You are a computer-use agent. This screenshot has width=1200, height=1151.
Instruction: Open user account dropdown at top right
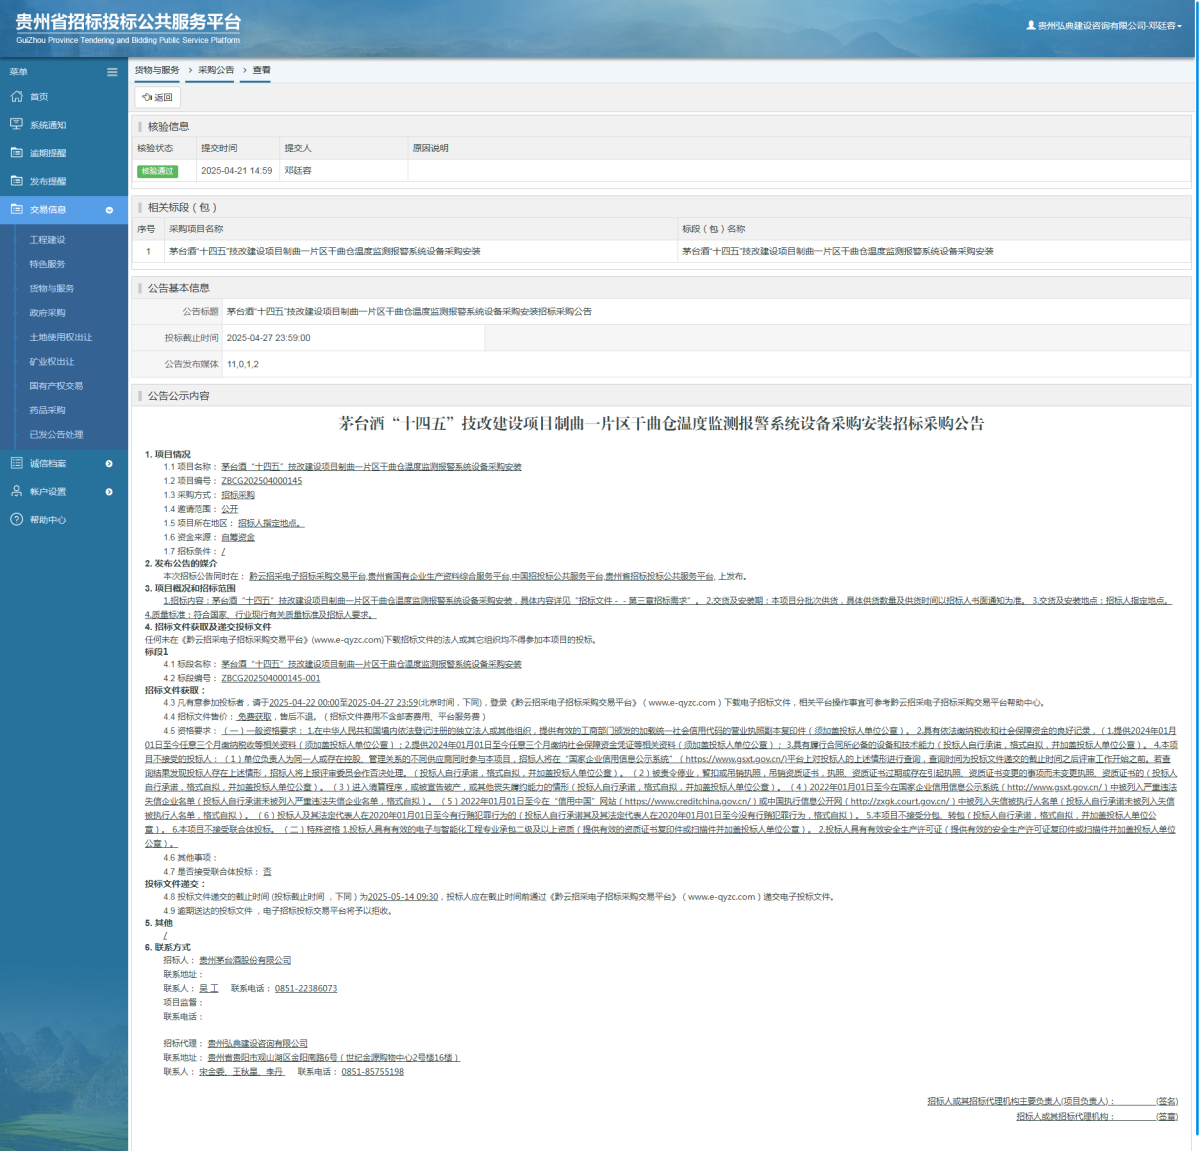click(x=1104, y=25)
